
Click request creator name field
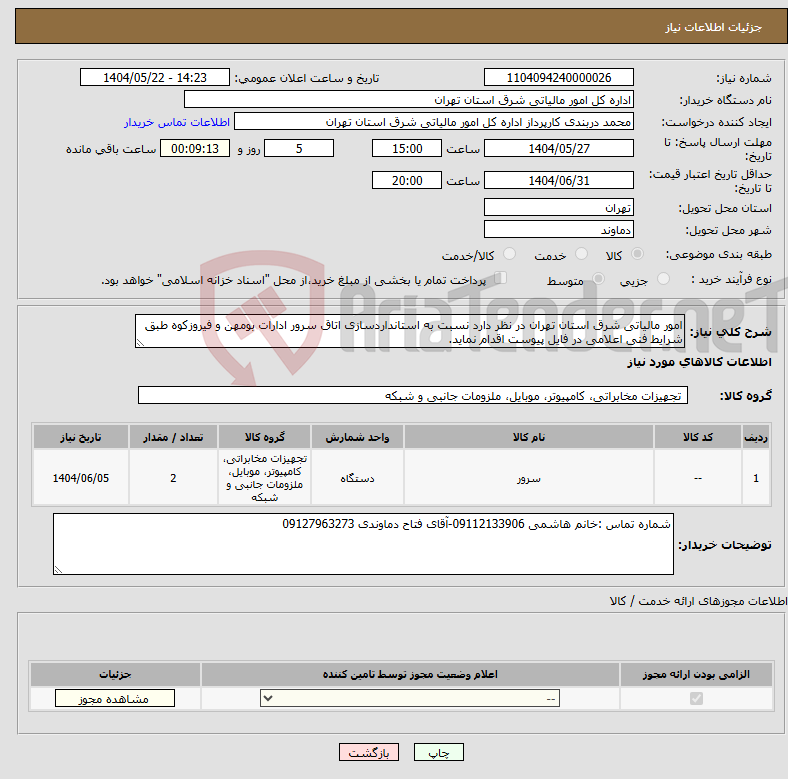[x=434, y=122]
